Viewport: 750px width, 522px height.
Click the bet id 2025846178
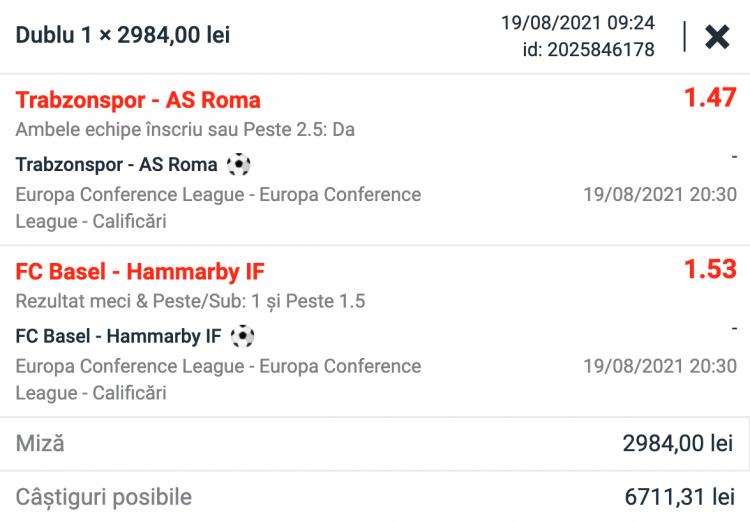[588, 49]
